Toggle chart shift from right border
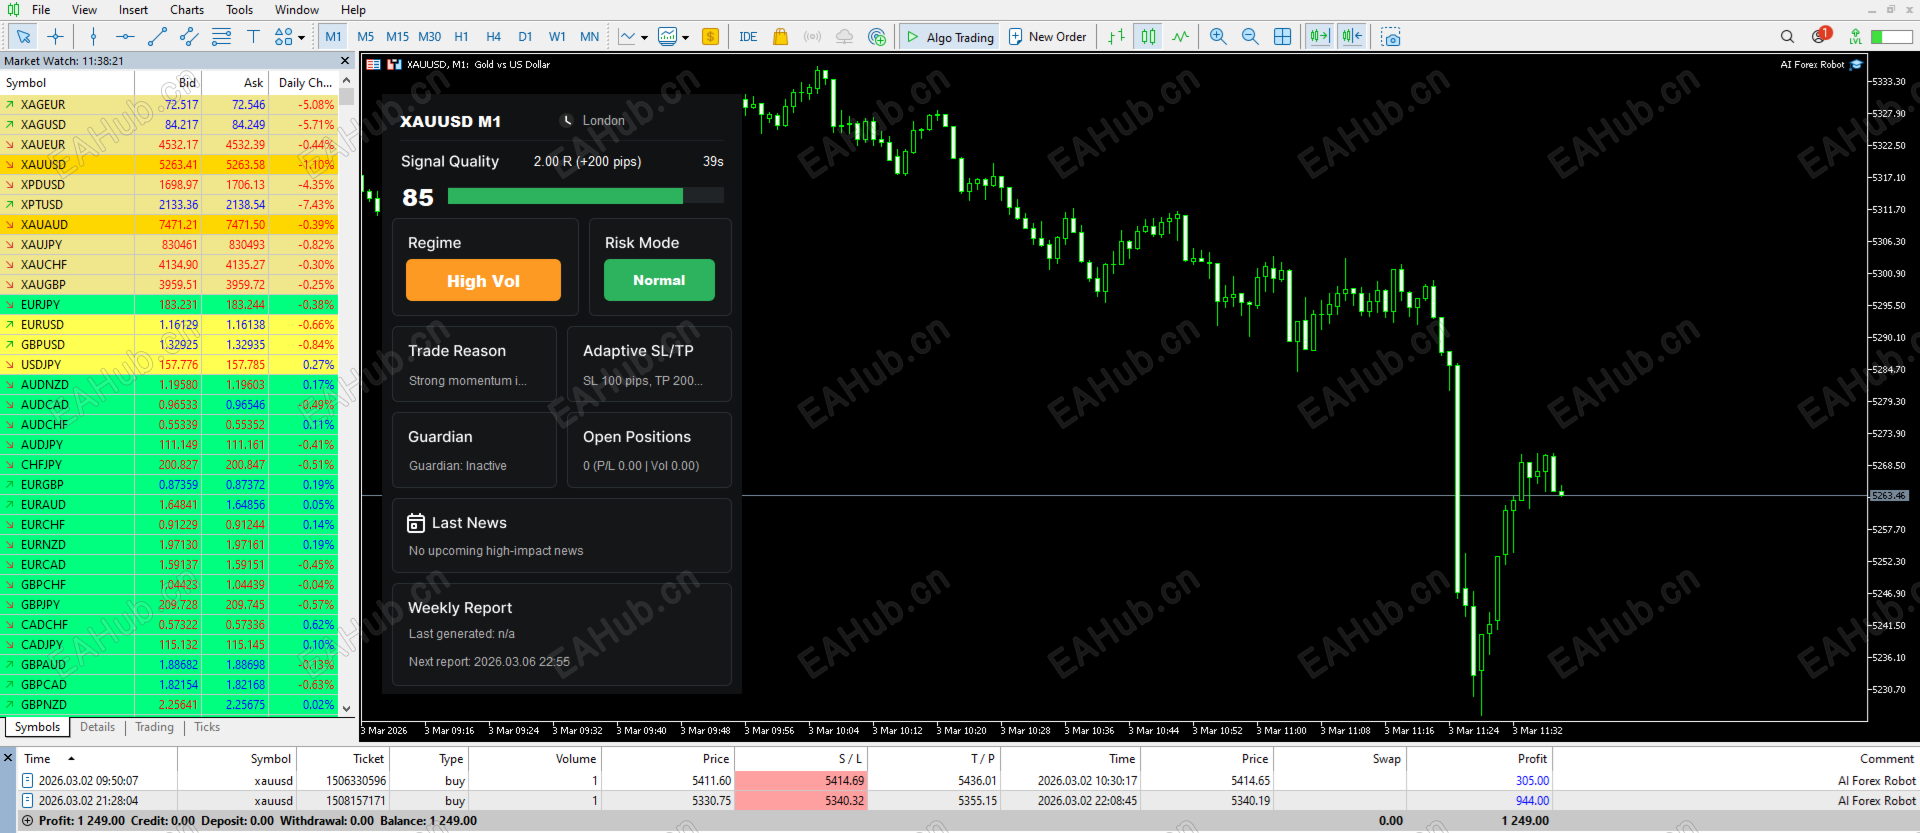The height and width of the screenshot is (833, 1920). click(1352, 37)
